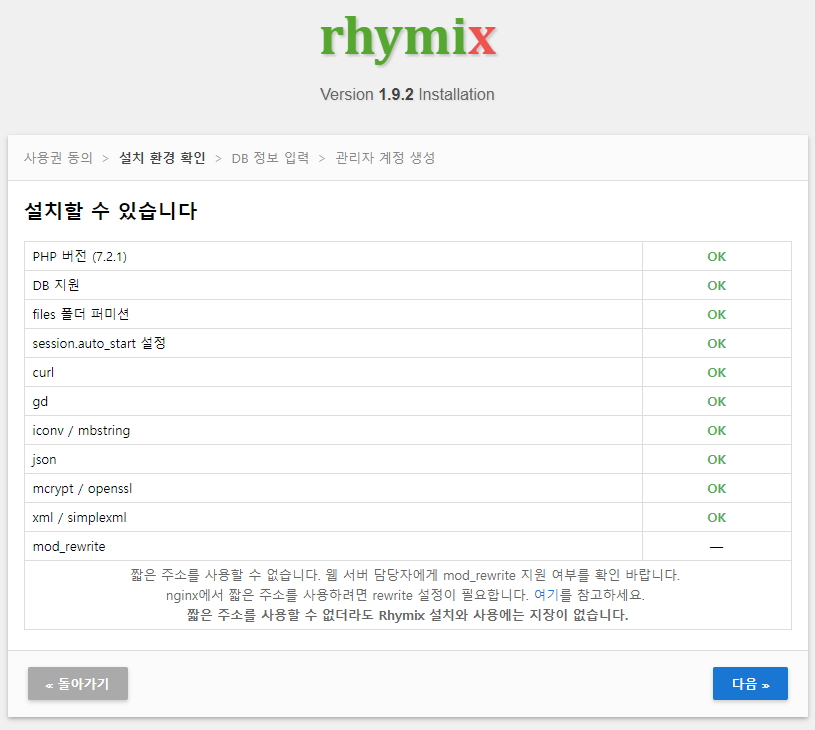Select the DB 지원 row label

coord(56,286)
